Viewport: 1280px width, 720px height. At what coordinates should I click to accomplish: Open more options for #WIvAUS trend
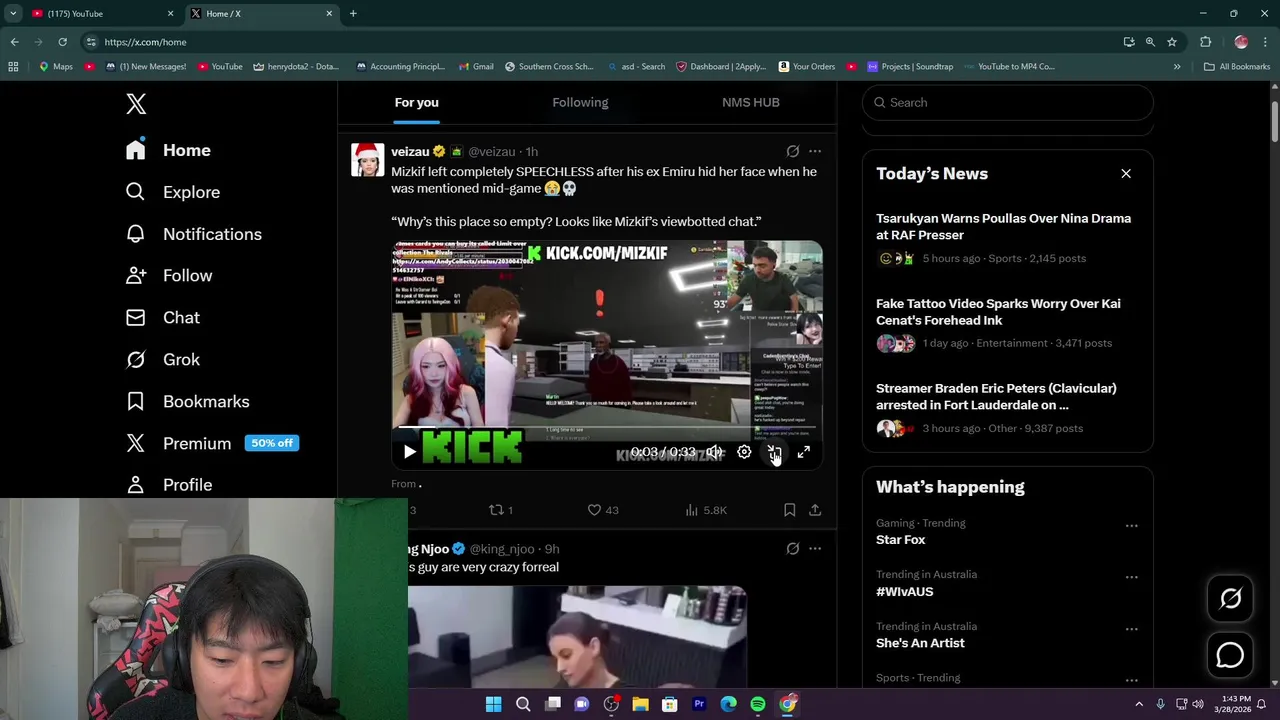coord(1131,577)
